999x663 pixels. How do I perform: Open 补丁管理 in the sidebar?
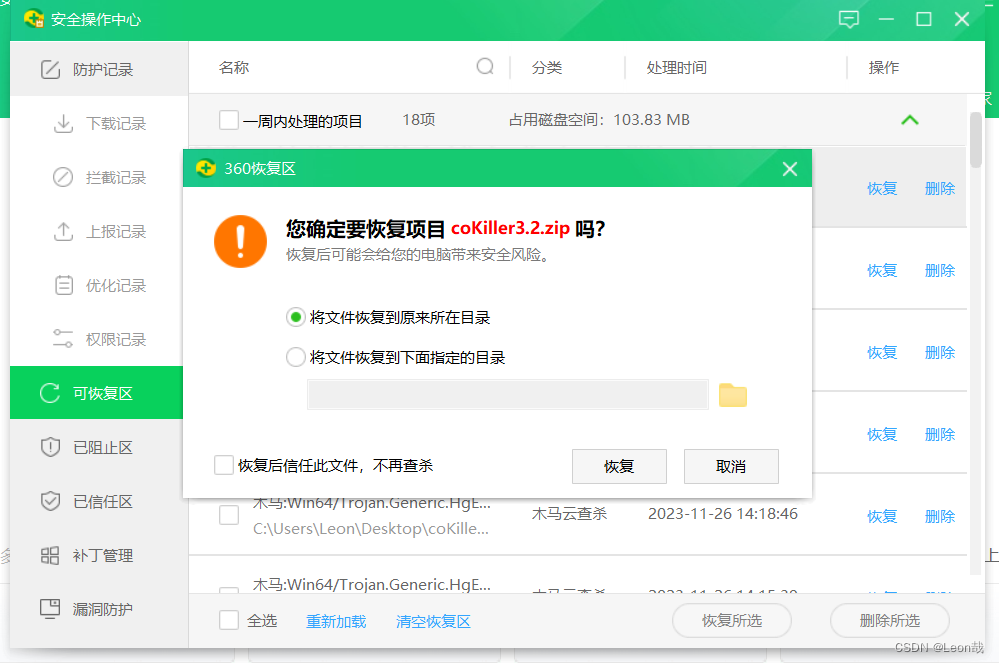pyautogui.click(x=99, y=555)
